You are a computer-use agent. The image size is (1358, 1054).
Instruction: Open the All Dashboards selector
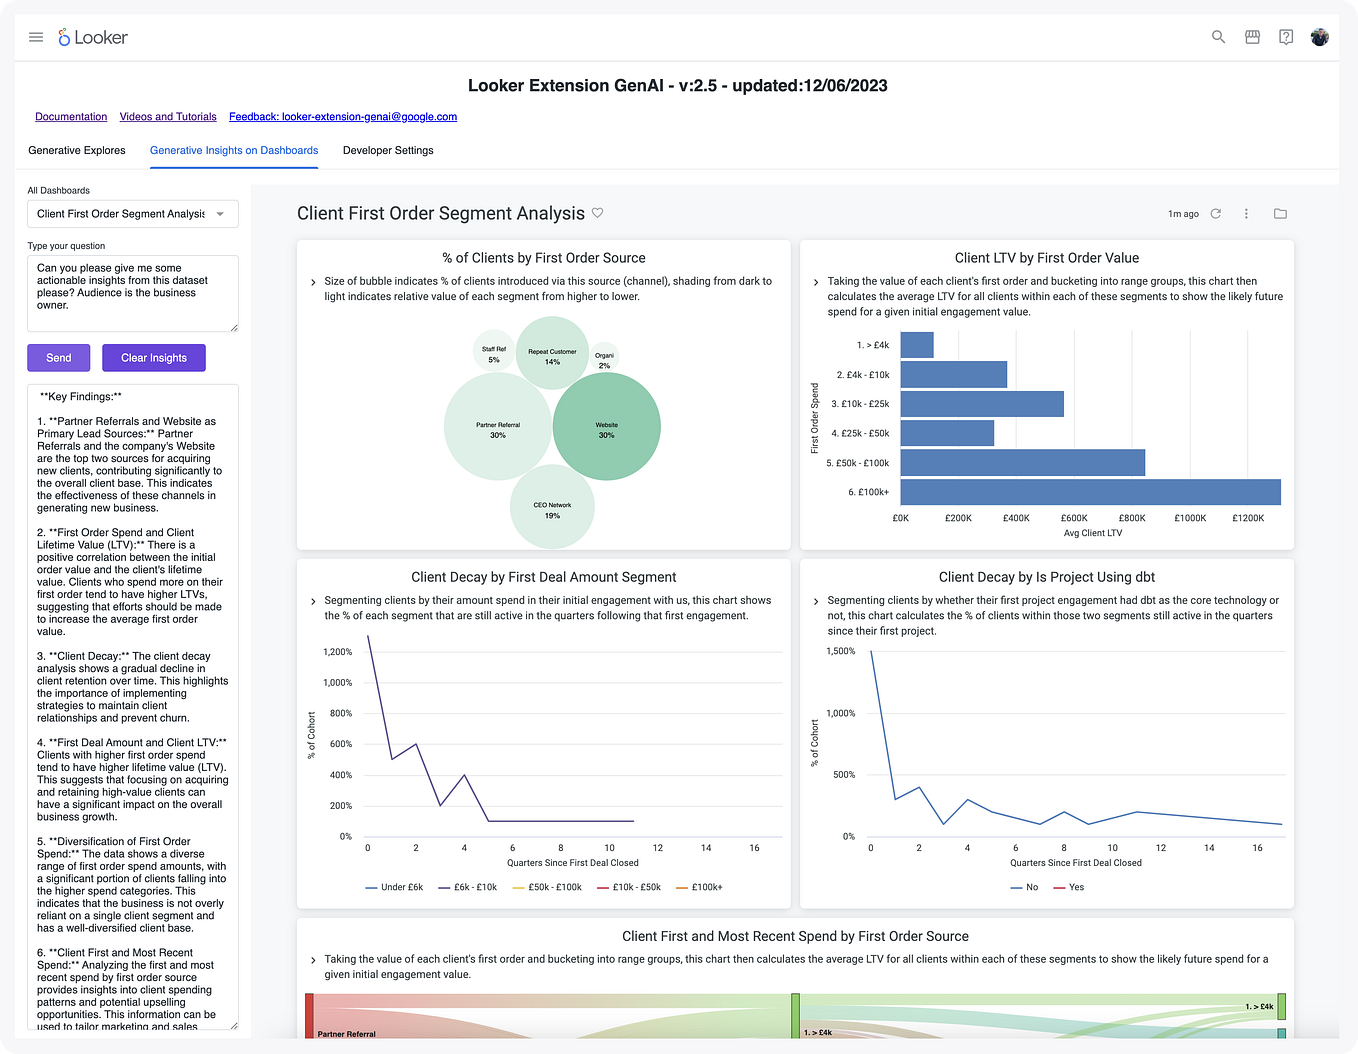(x=132, y=213)
